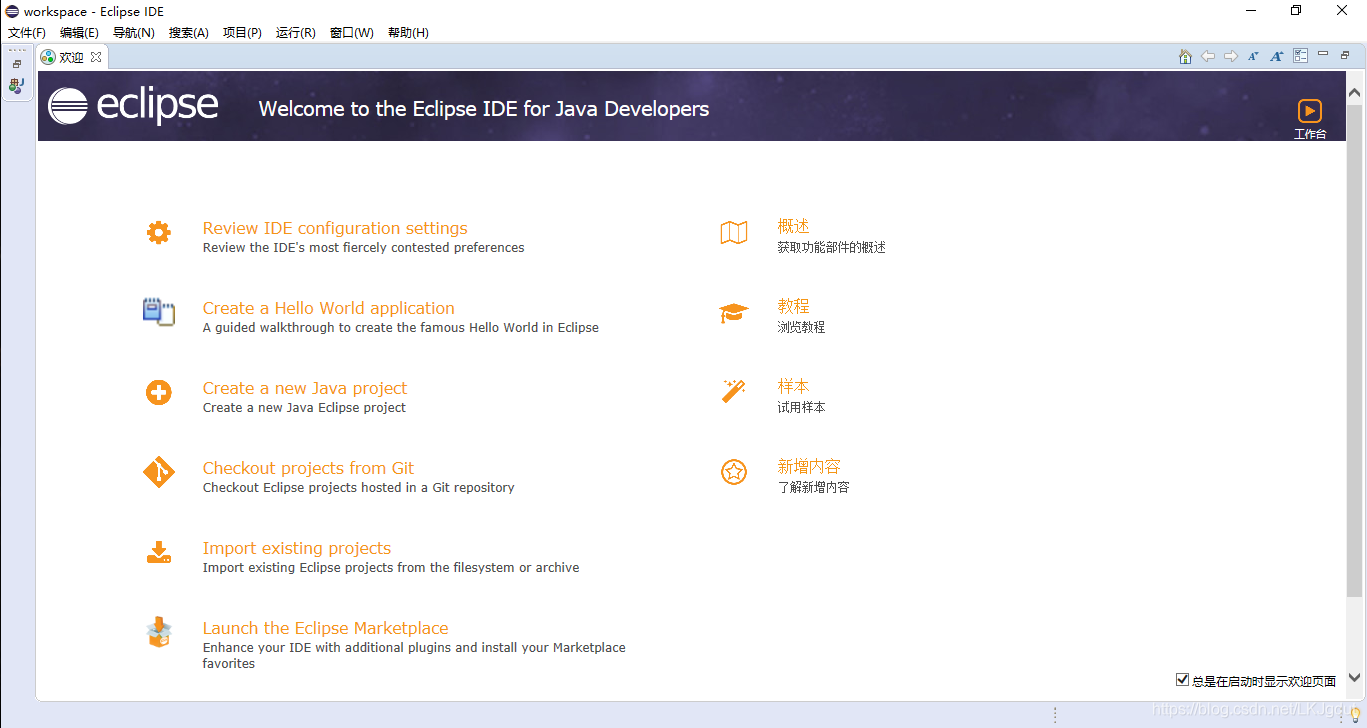Open the Review IDE configuration settings link
This screenshot has width=1367, height=728.
pos(335,228)
